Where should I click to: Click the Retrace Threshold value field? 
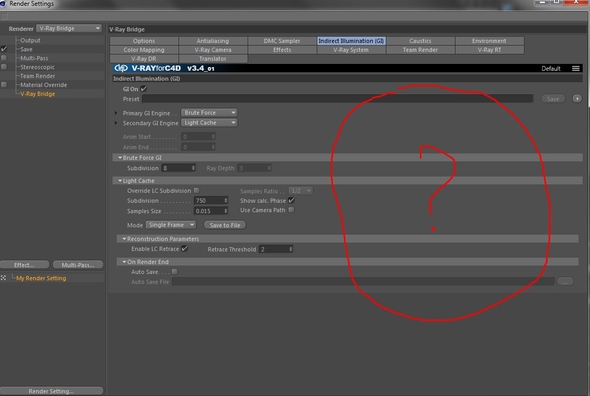click(x=276, y=249)
